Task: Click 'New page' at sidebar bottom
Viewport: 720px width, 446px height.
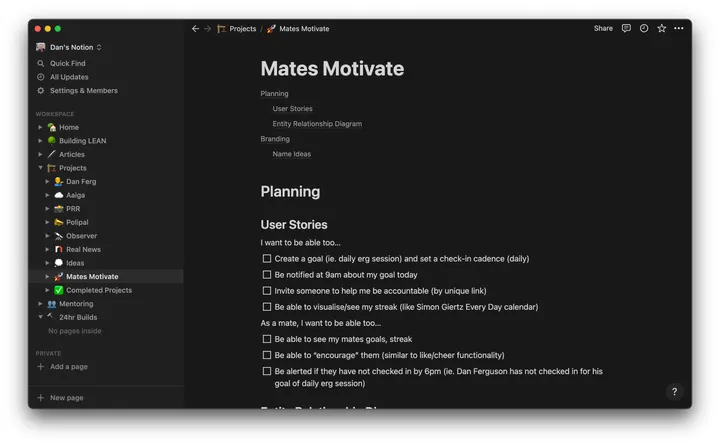Action: coord(66,398)
